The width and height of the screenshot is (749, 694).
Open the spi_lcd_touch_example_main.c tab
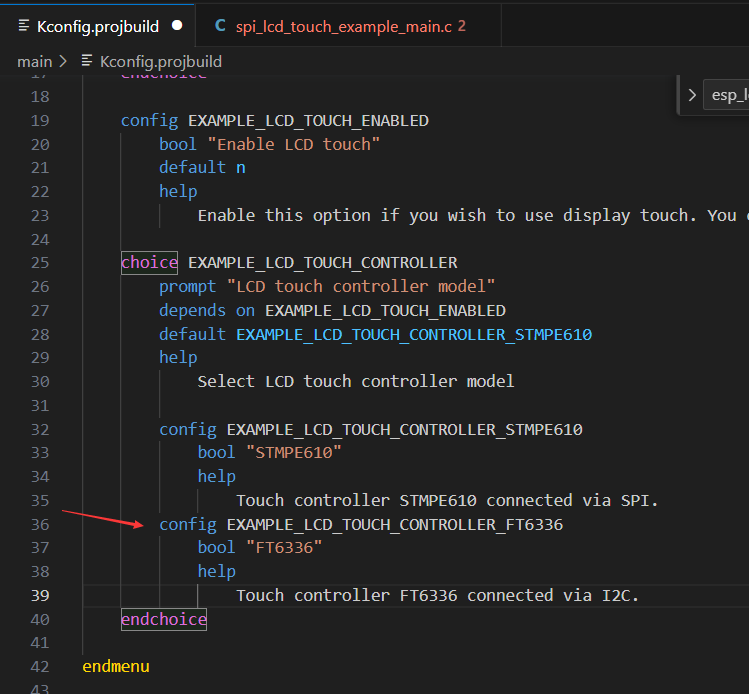pos(348,26)
